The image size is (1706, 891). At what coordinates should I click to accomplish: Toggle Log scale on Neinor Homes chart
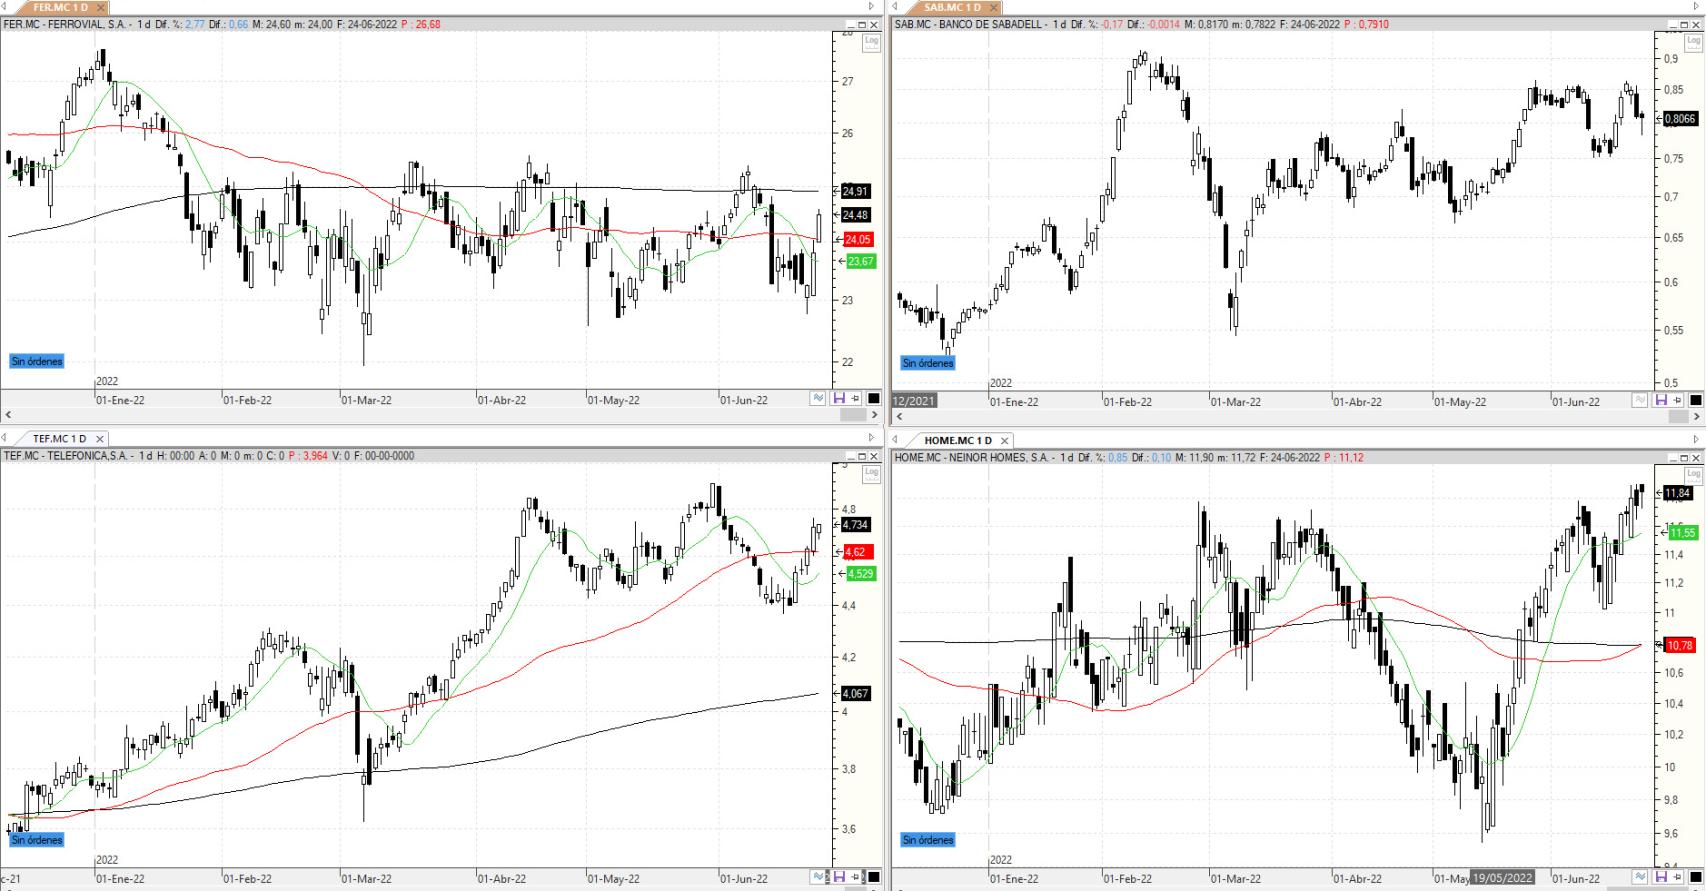click(1693, 474)
